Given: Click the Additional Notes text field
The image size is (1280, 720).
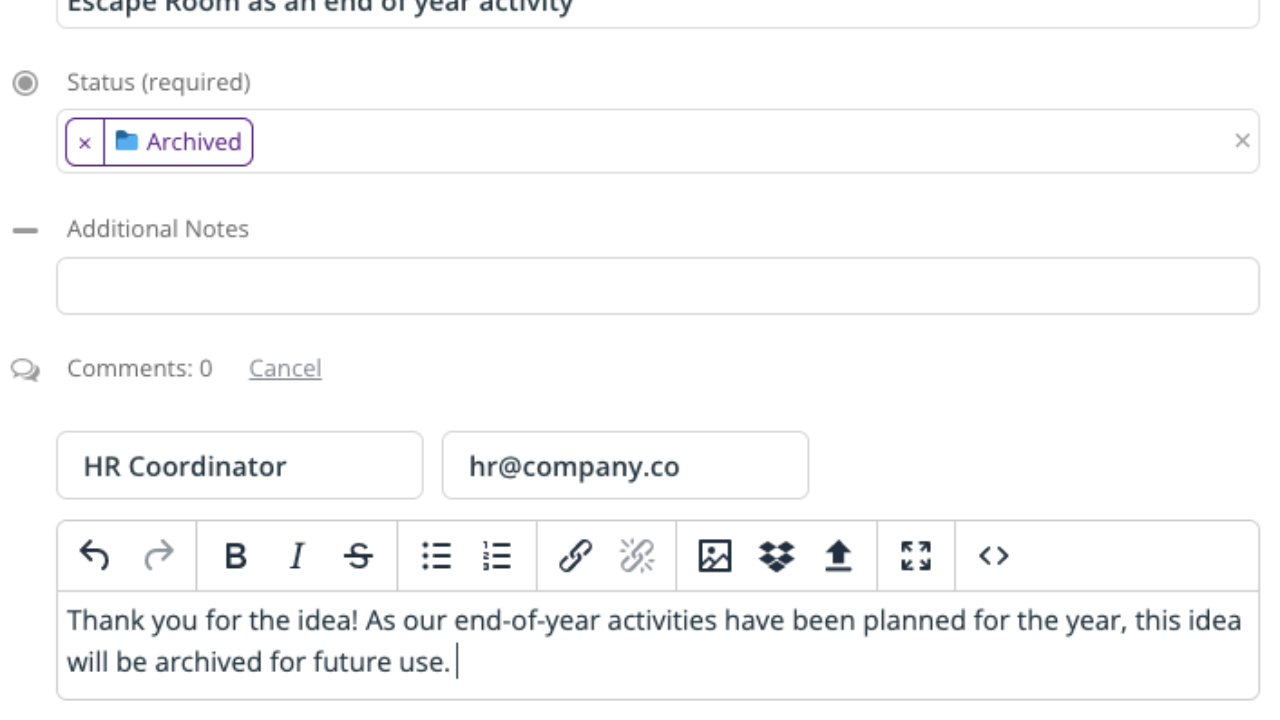Looking at the screenshot, I should pos(658,286).
